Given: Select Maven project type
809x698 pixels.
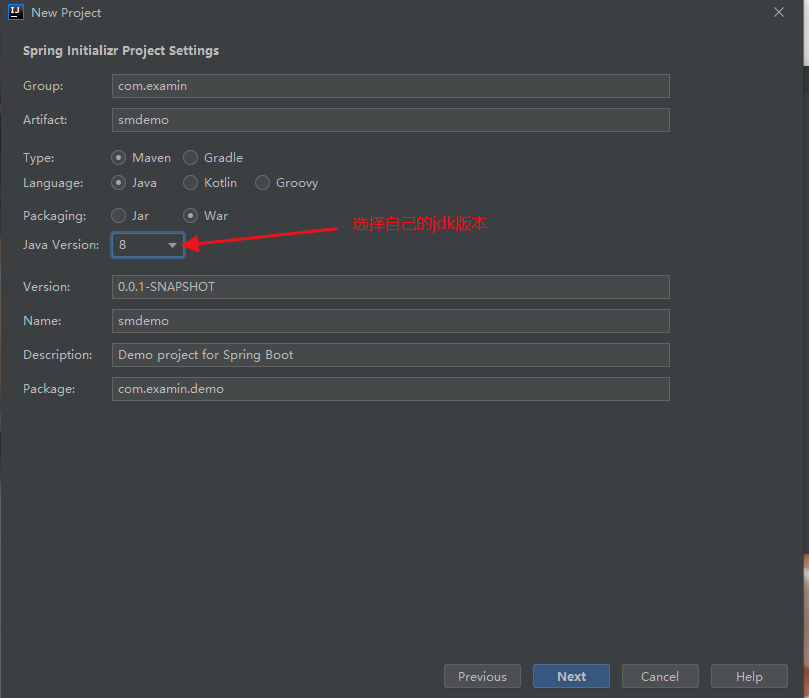Looking at the screenshot, I should click(x=119, y=158).
